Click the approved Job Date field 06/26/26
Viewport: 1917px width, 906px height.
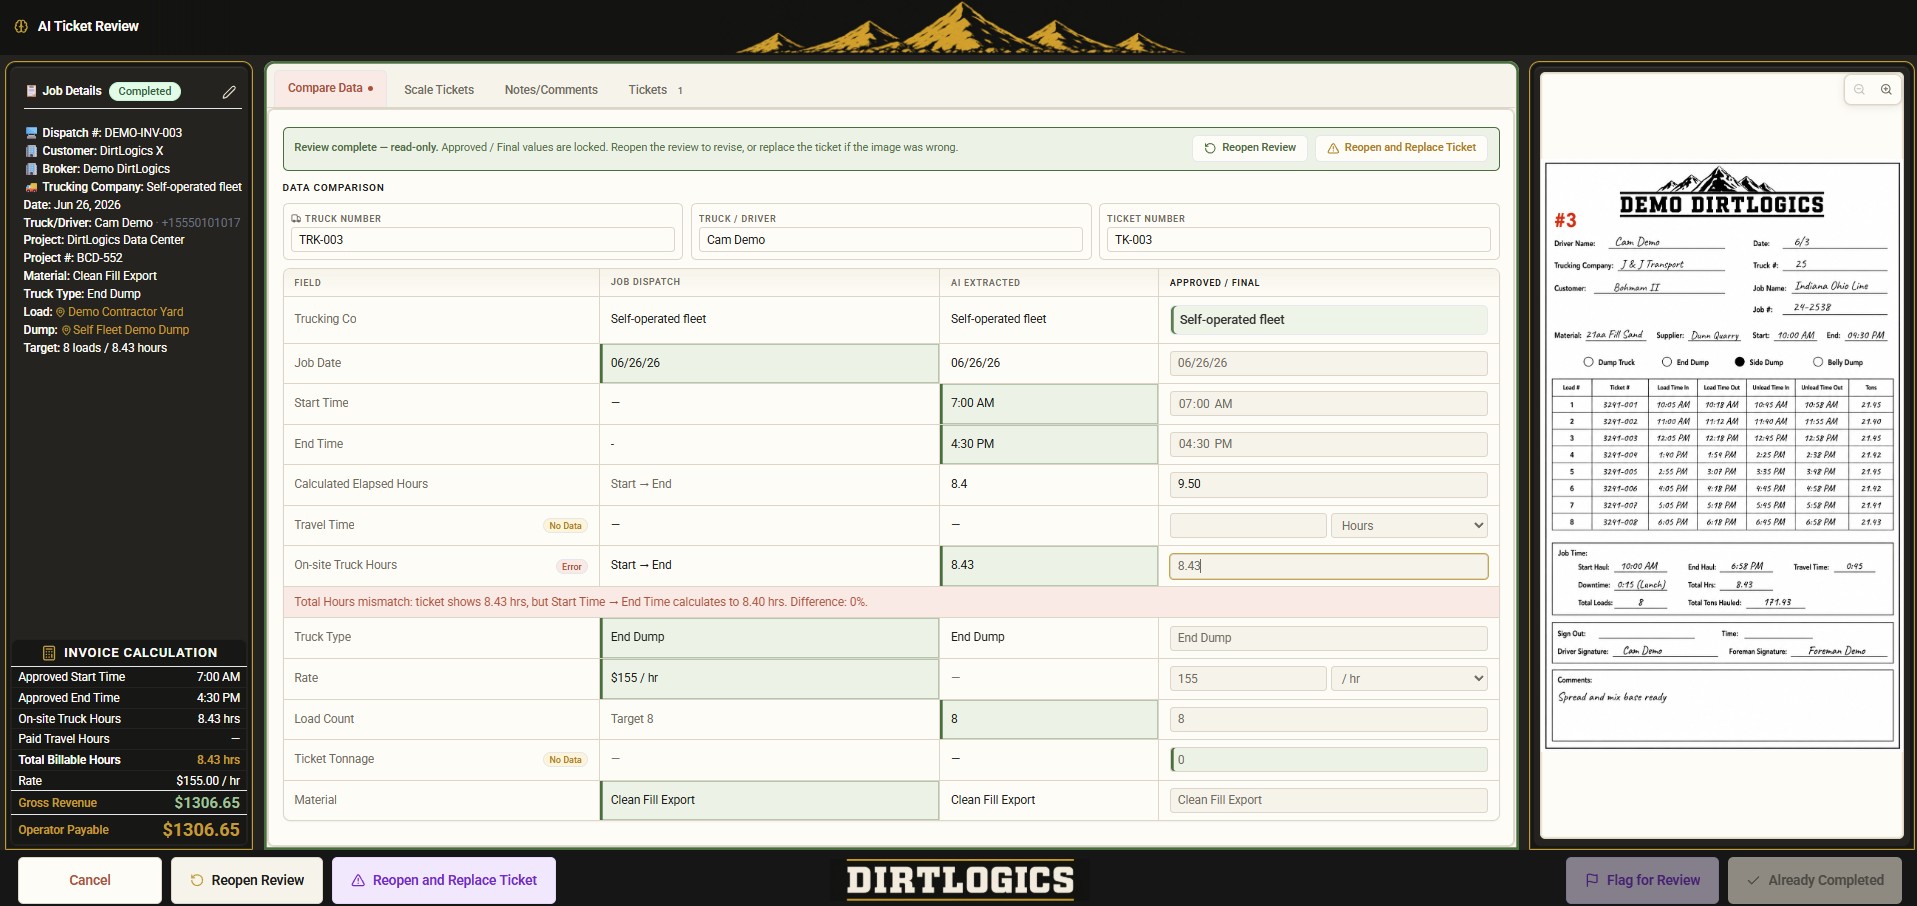click(x=1329, y=363)
